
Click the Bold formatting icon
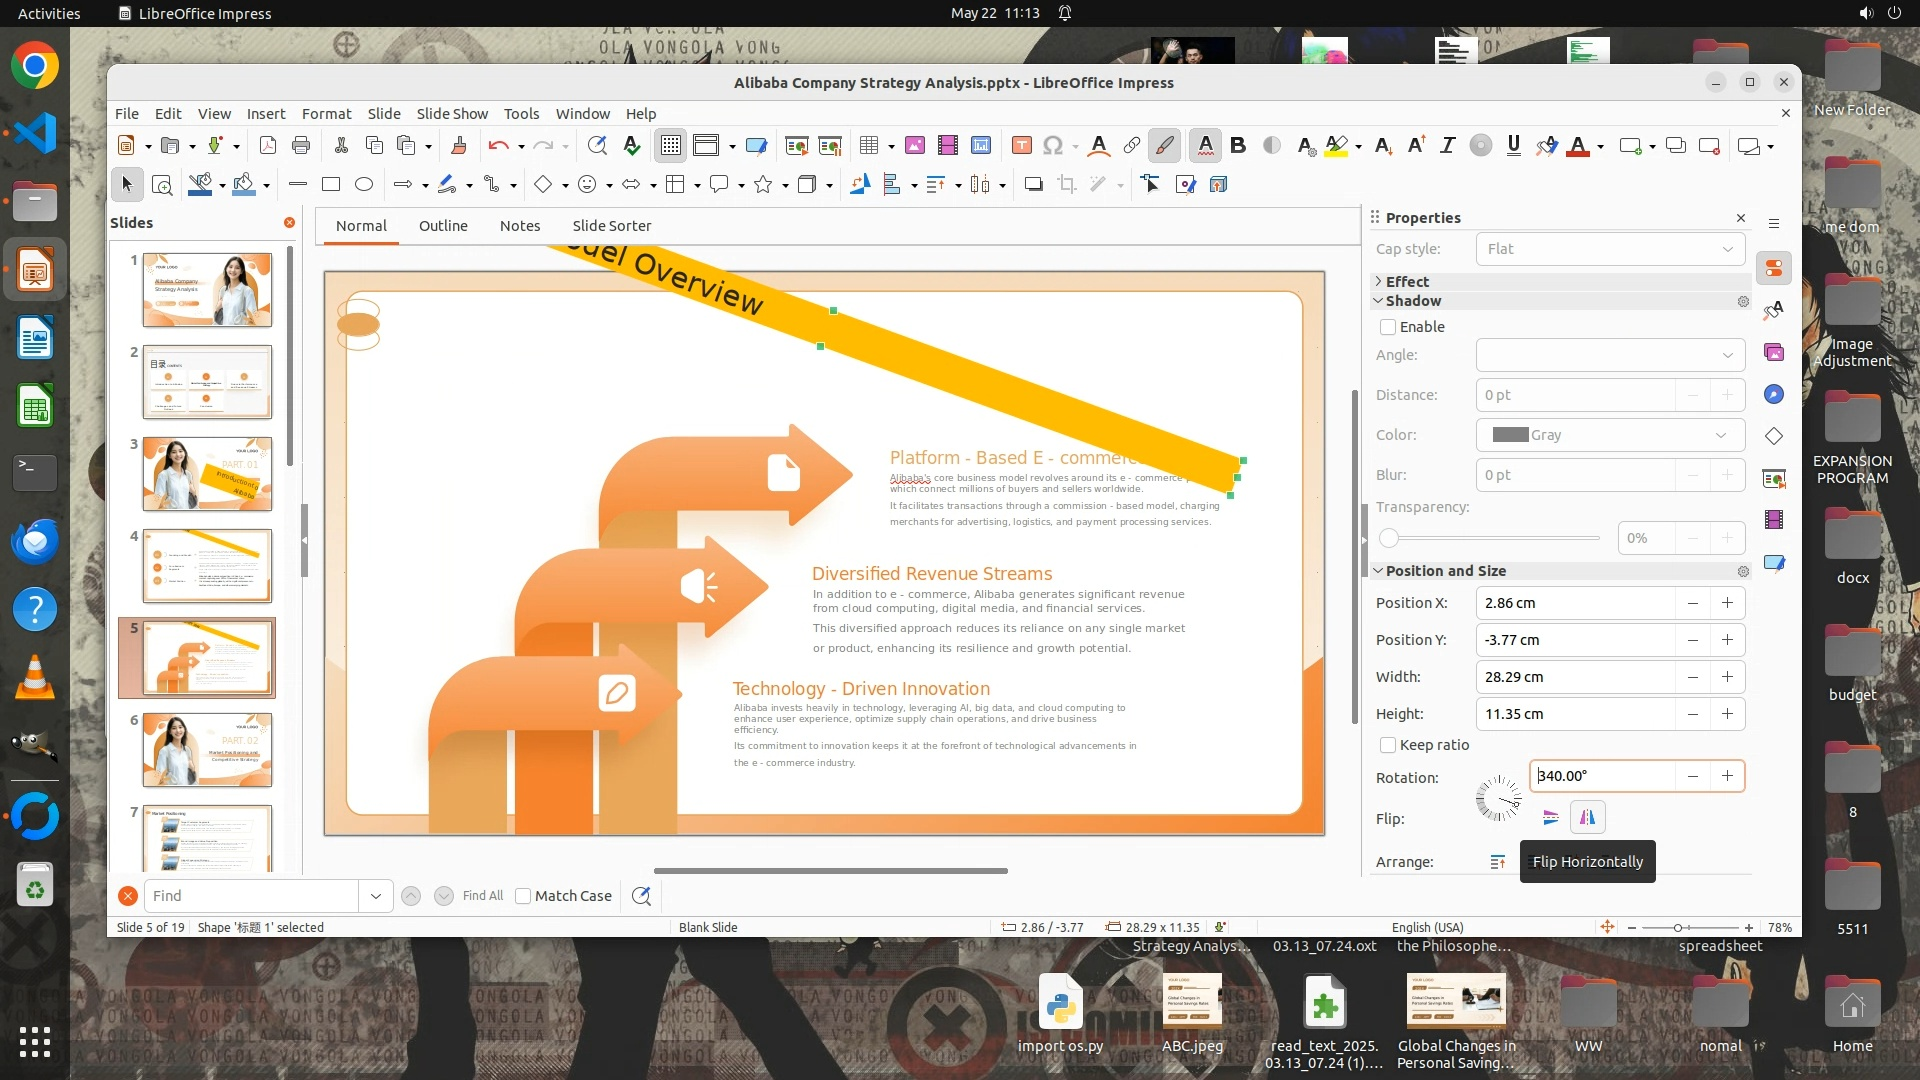click(x=1238, y=146)
